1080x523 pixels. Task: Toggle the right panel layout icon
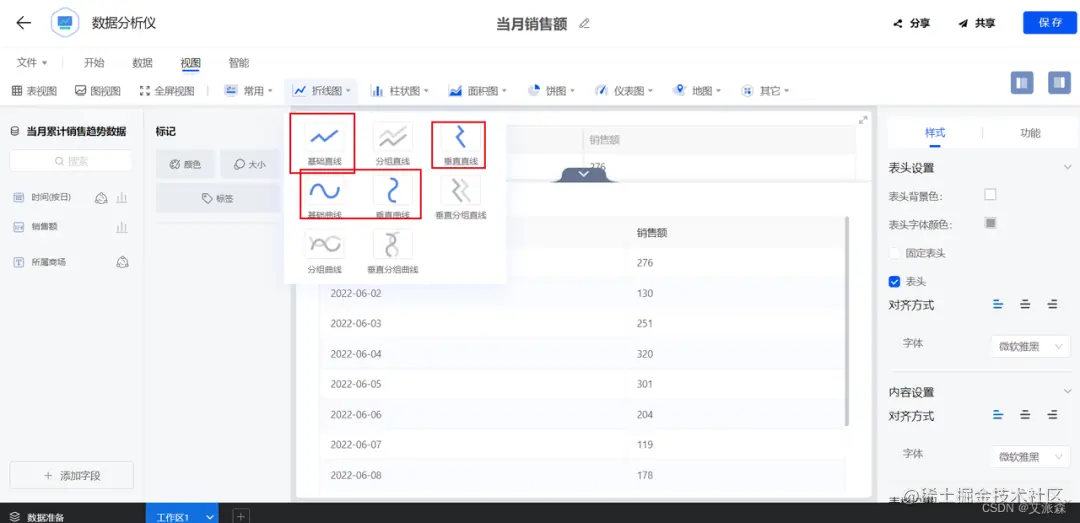coord(1059,82)
